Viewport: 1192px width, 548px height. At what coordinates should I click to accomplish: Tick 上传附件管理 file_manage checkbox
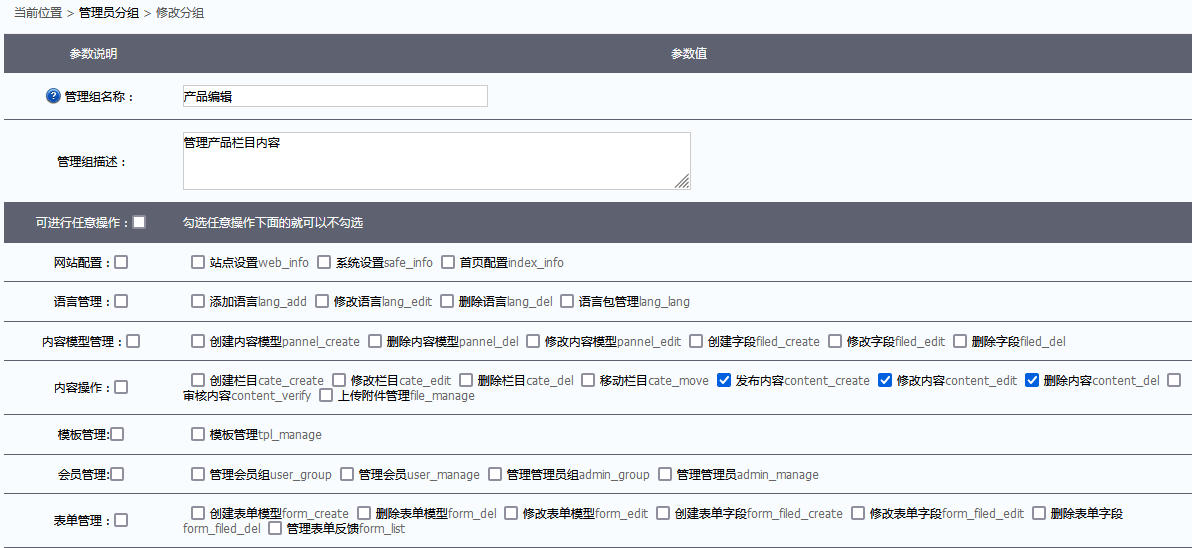326,395
